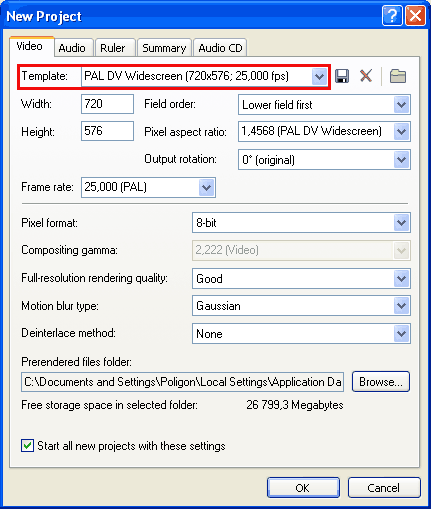Open the Output rotation dropdown
Image resolution: width=431 pixels, height=509 pixels.
pos(401,160)
